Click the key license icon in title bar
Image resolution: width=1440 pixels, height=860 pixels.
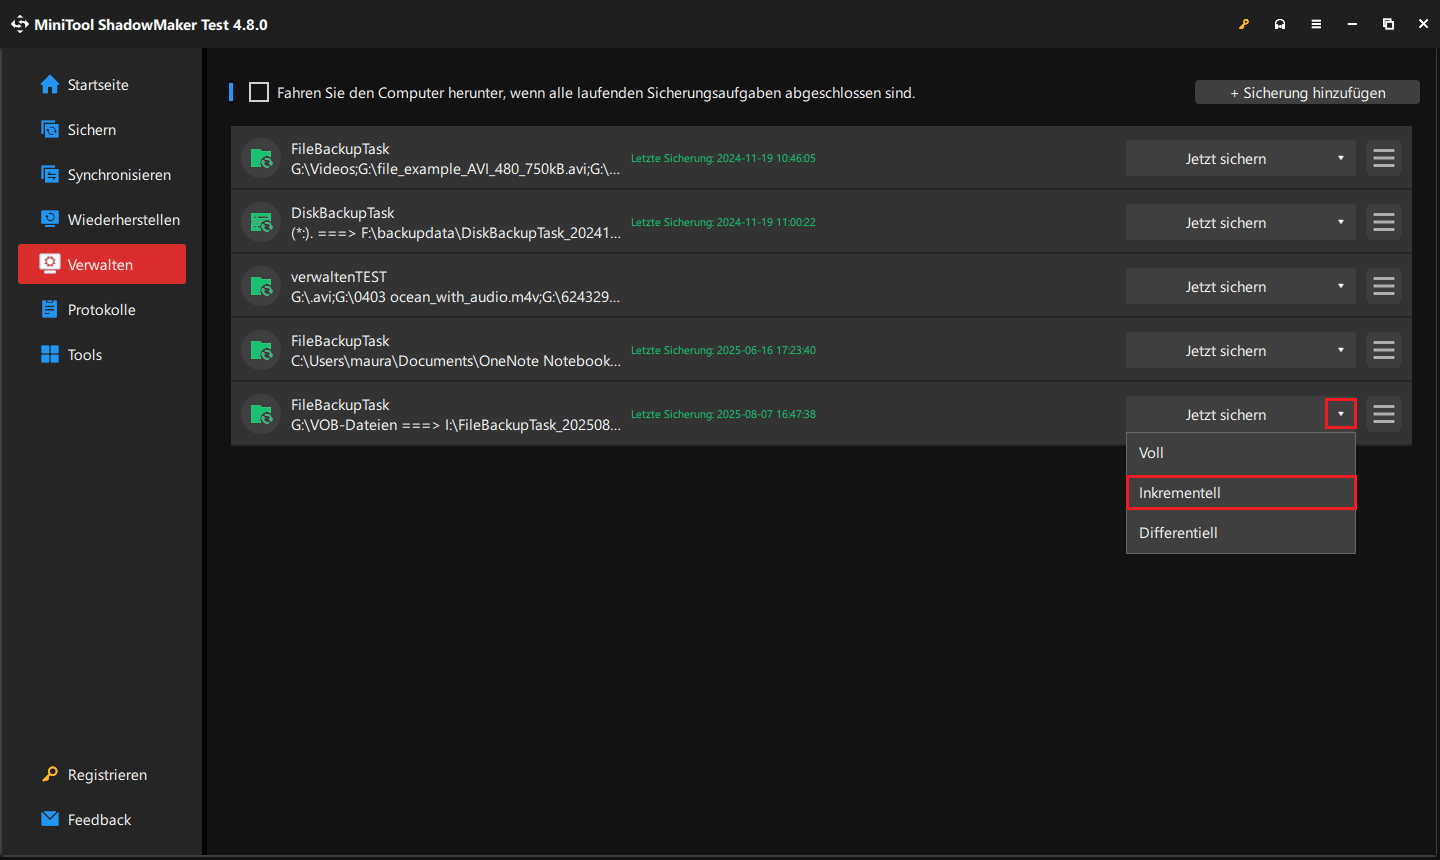[1244, 24]
